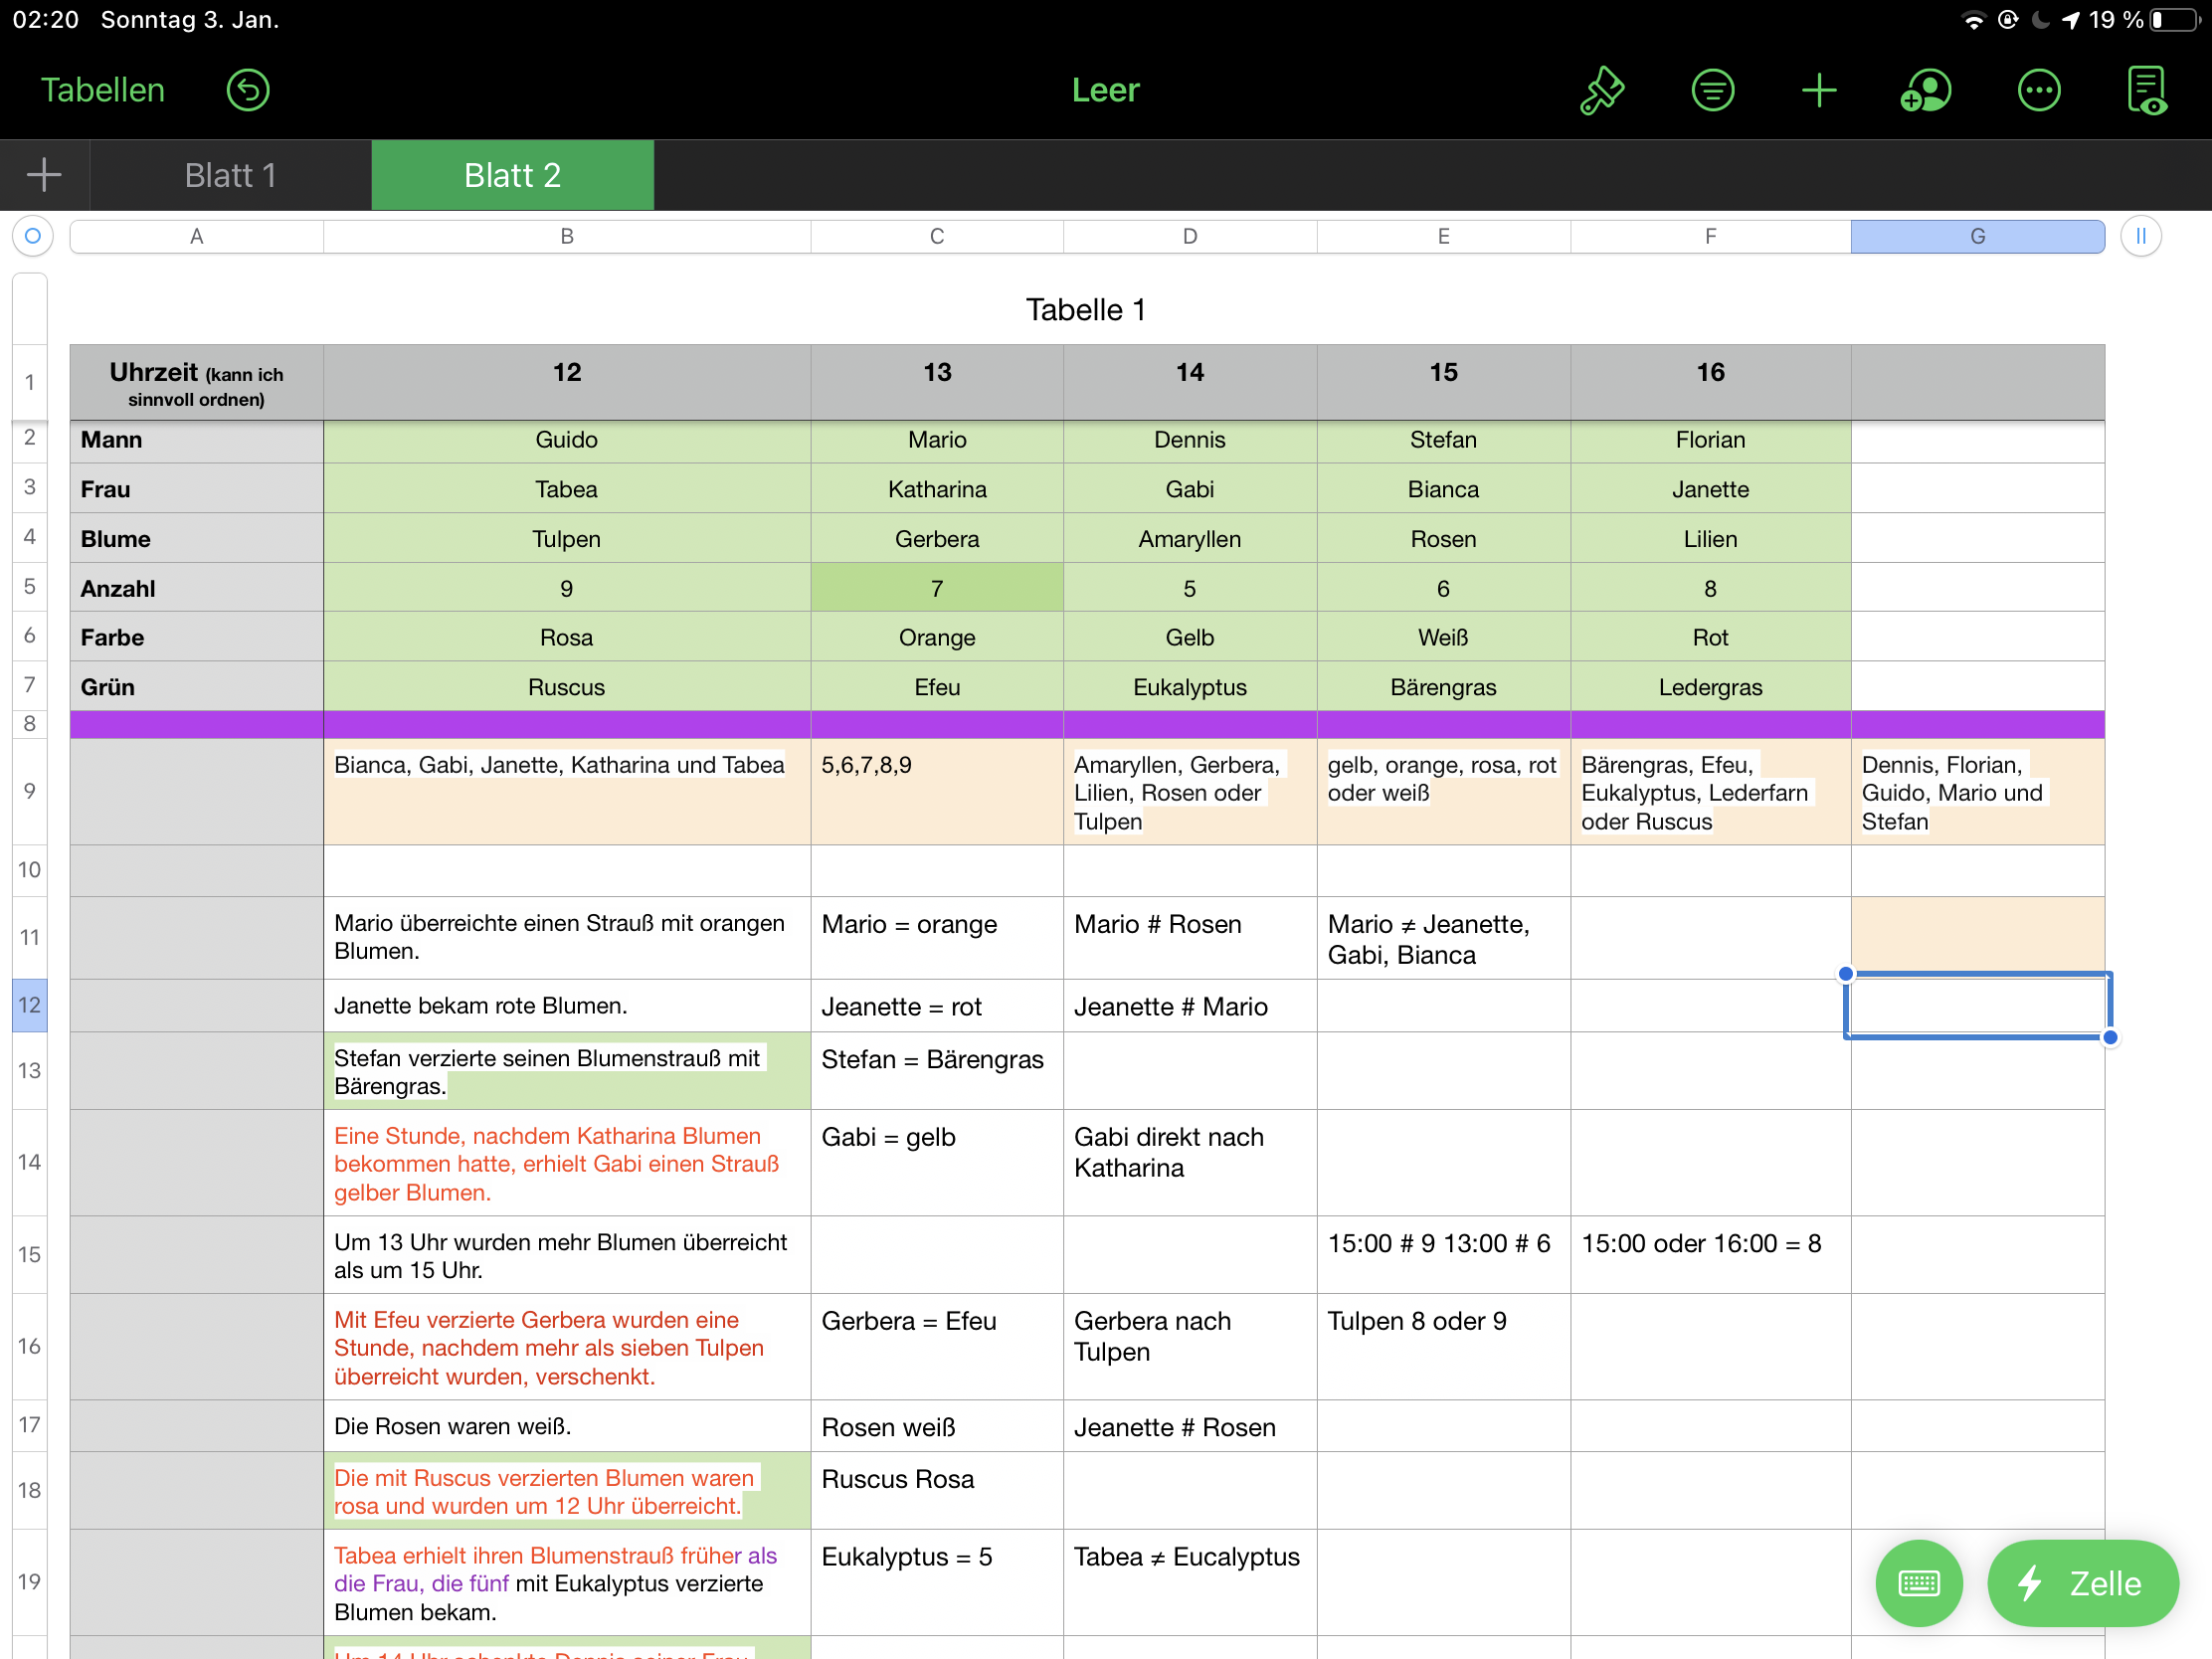Tap the document title Leer

coord(1105,90)
